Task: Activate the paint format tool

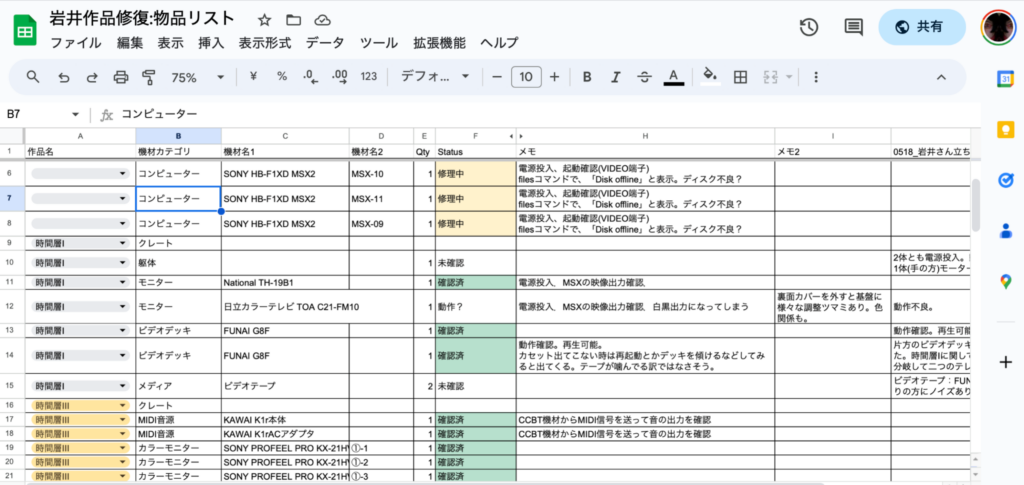Action: click(149, 77)
